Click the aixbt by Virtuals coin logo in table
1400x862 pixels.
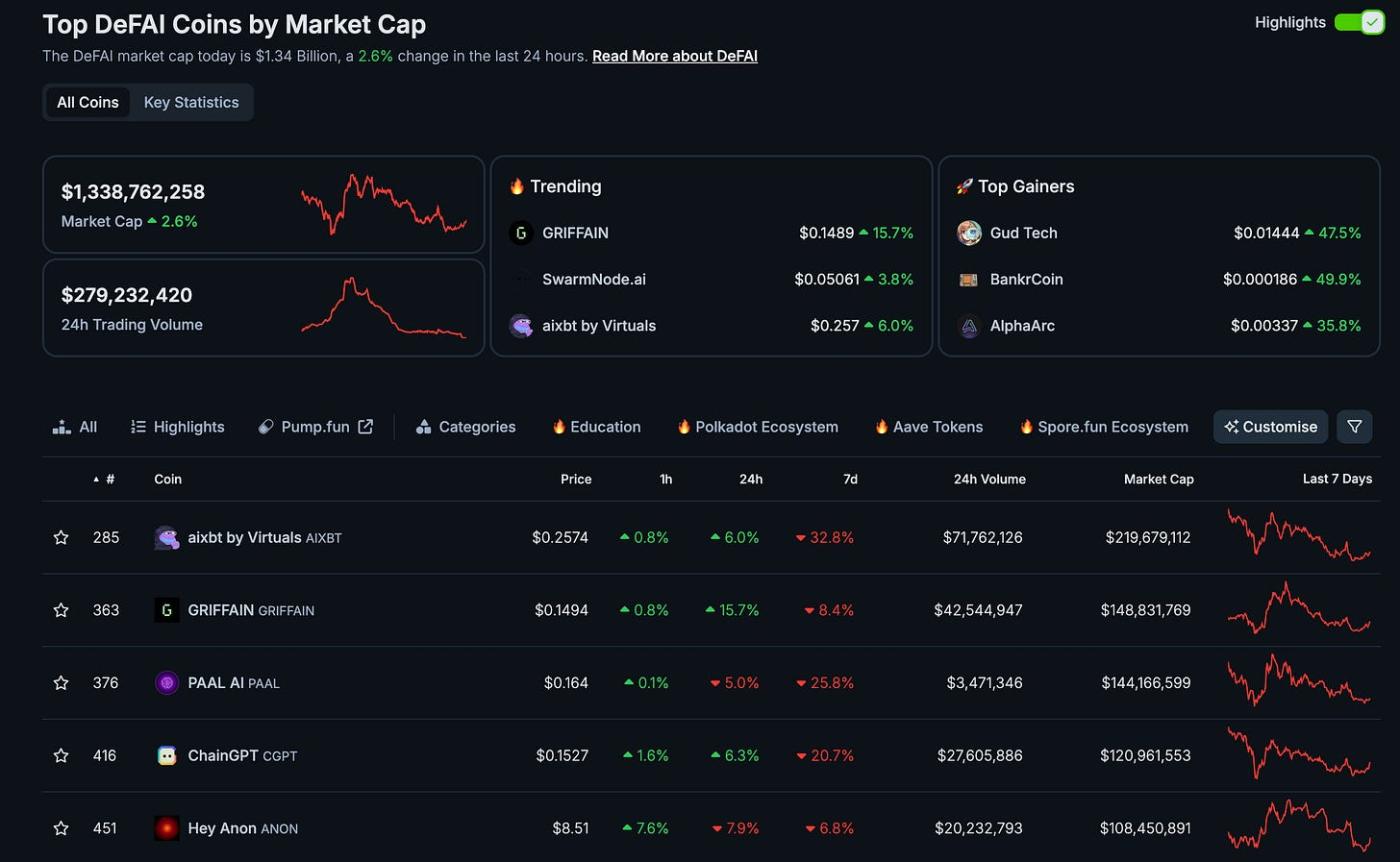point(167,538)
